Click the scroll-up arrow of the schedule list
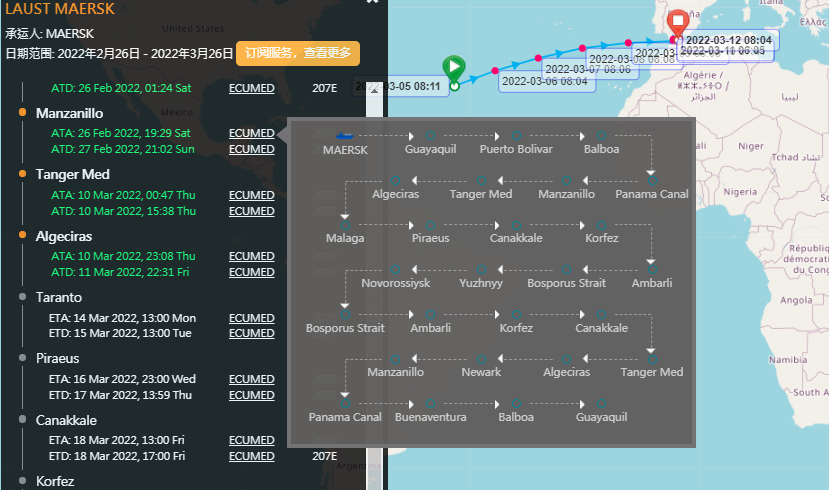This screenshot has width=829, height=490. pyautogui.click(x=373, y=89)
